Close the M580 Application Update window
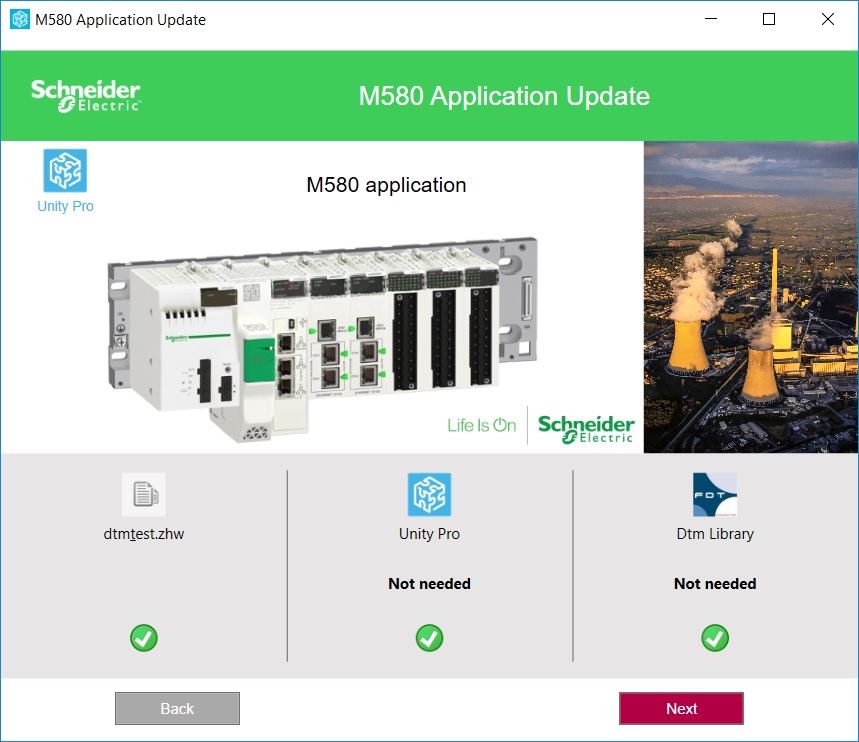This screenshot has width=859, height=742. click(x=828, y=19)
